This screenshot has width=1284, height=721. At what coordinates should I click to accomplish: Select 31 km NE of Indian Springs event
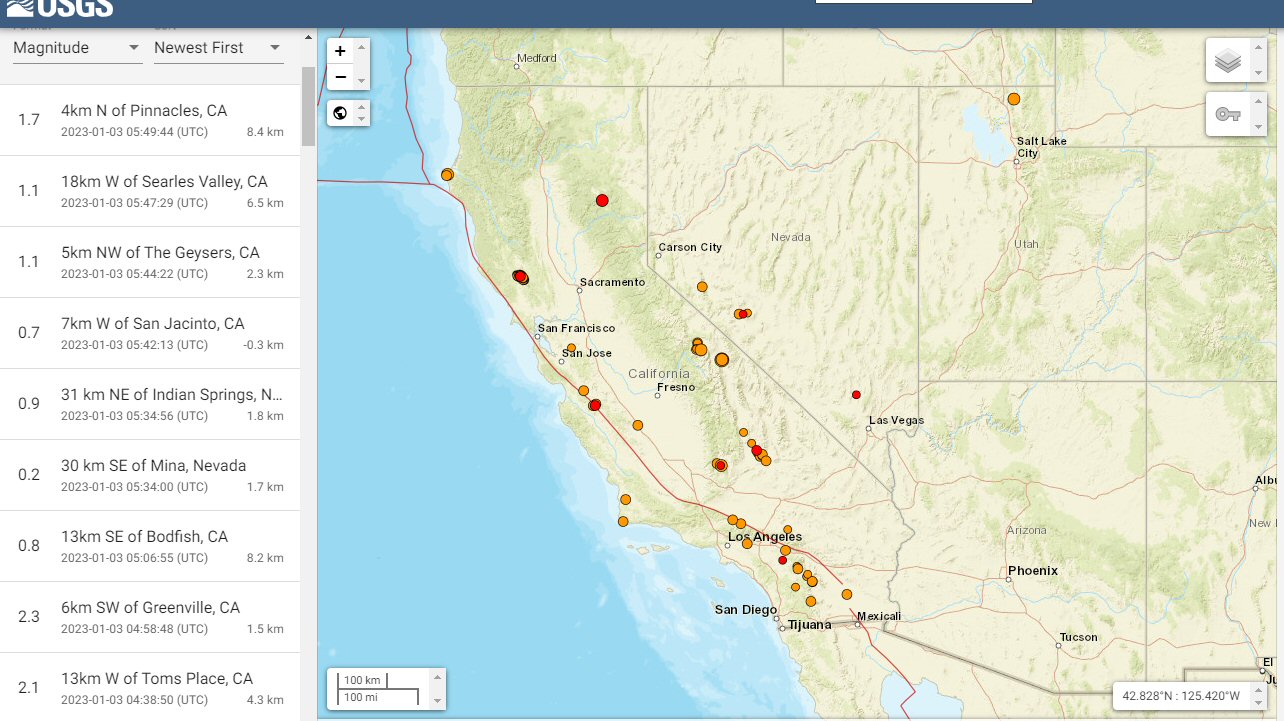(x=150, y=404)
